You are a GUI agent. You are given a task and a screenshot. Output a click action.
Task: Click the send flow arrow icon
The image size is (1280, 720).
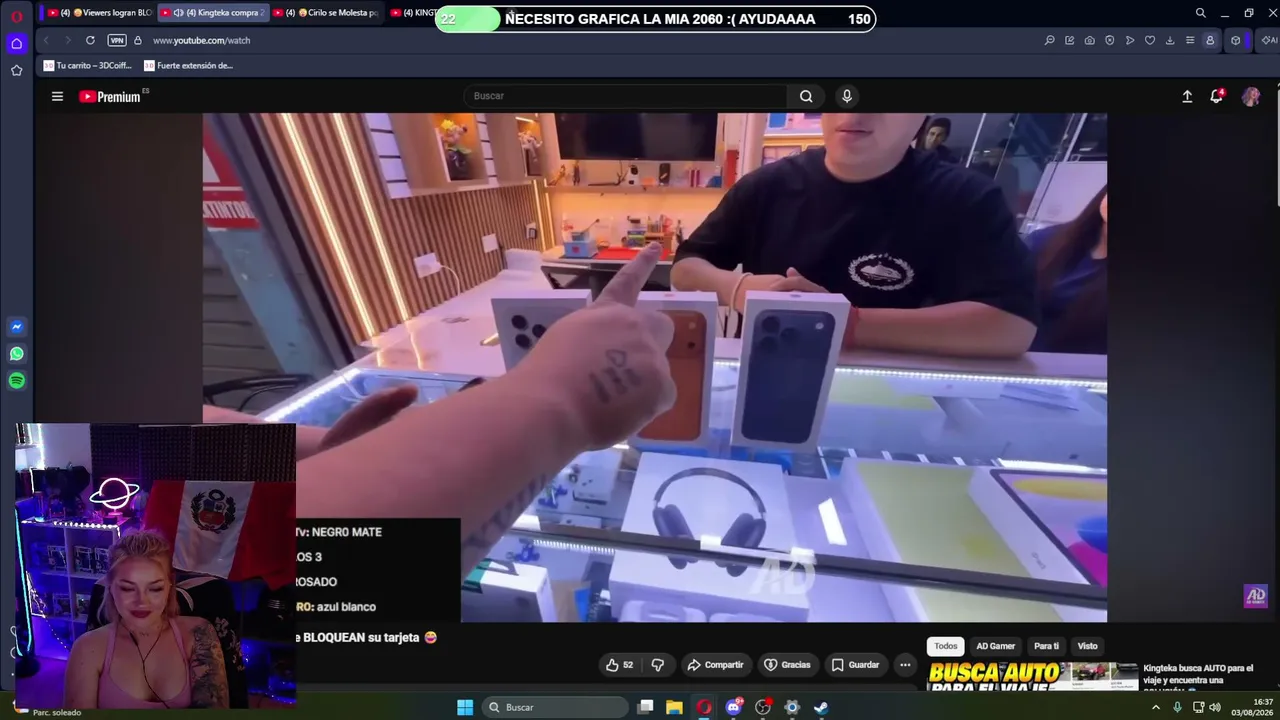[1129, 40]
